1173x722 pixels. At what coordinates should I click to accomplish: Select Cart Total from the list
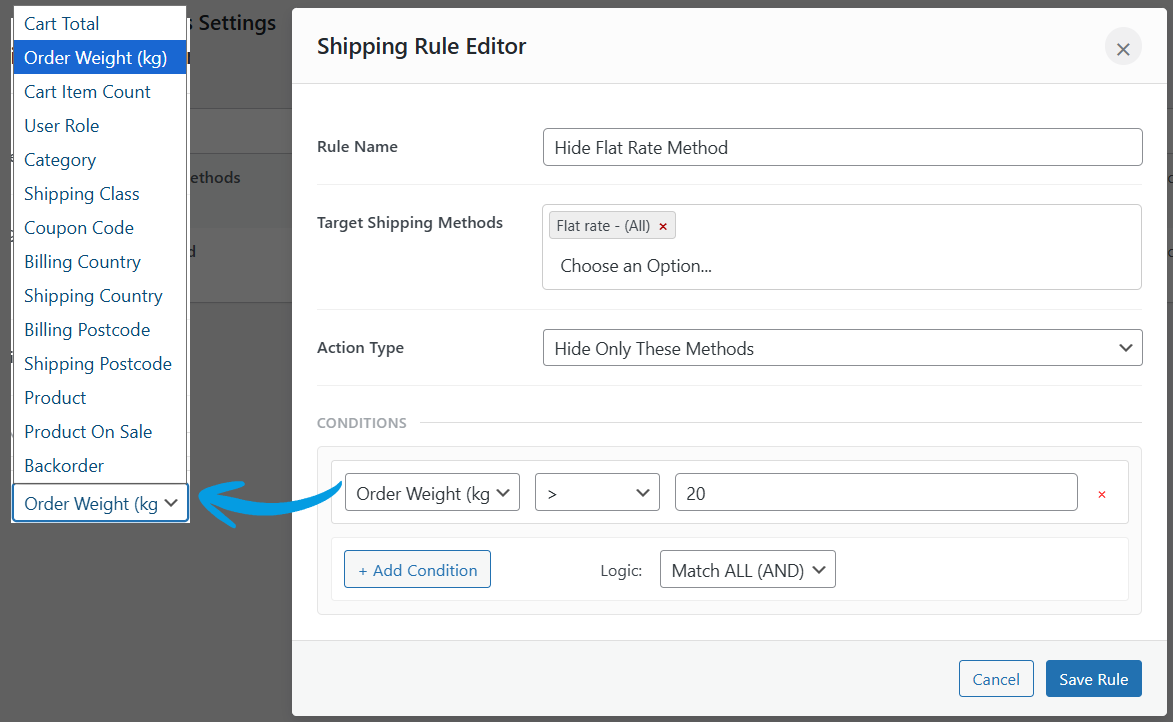62,24
